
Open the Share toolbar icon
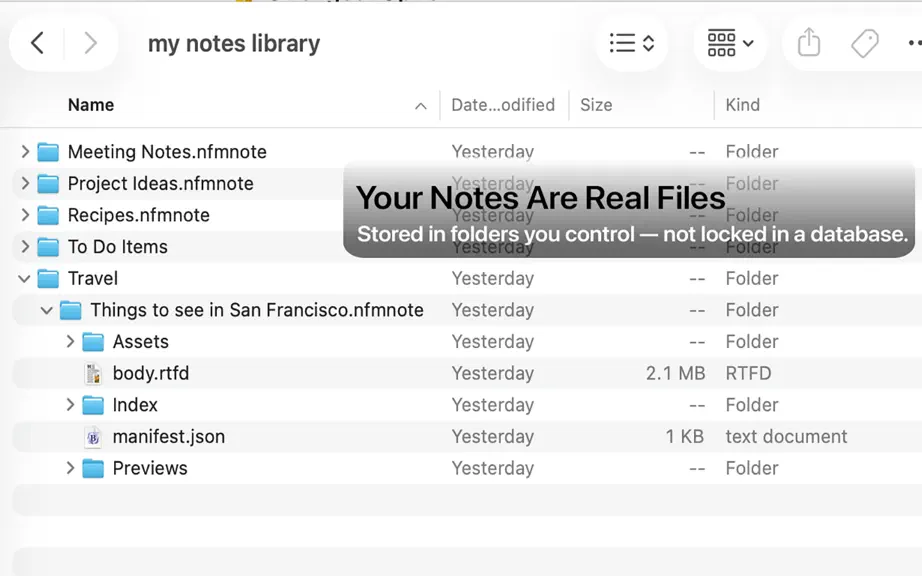[x=809, y=42]
